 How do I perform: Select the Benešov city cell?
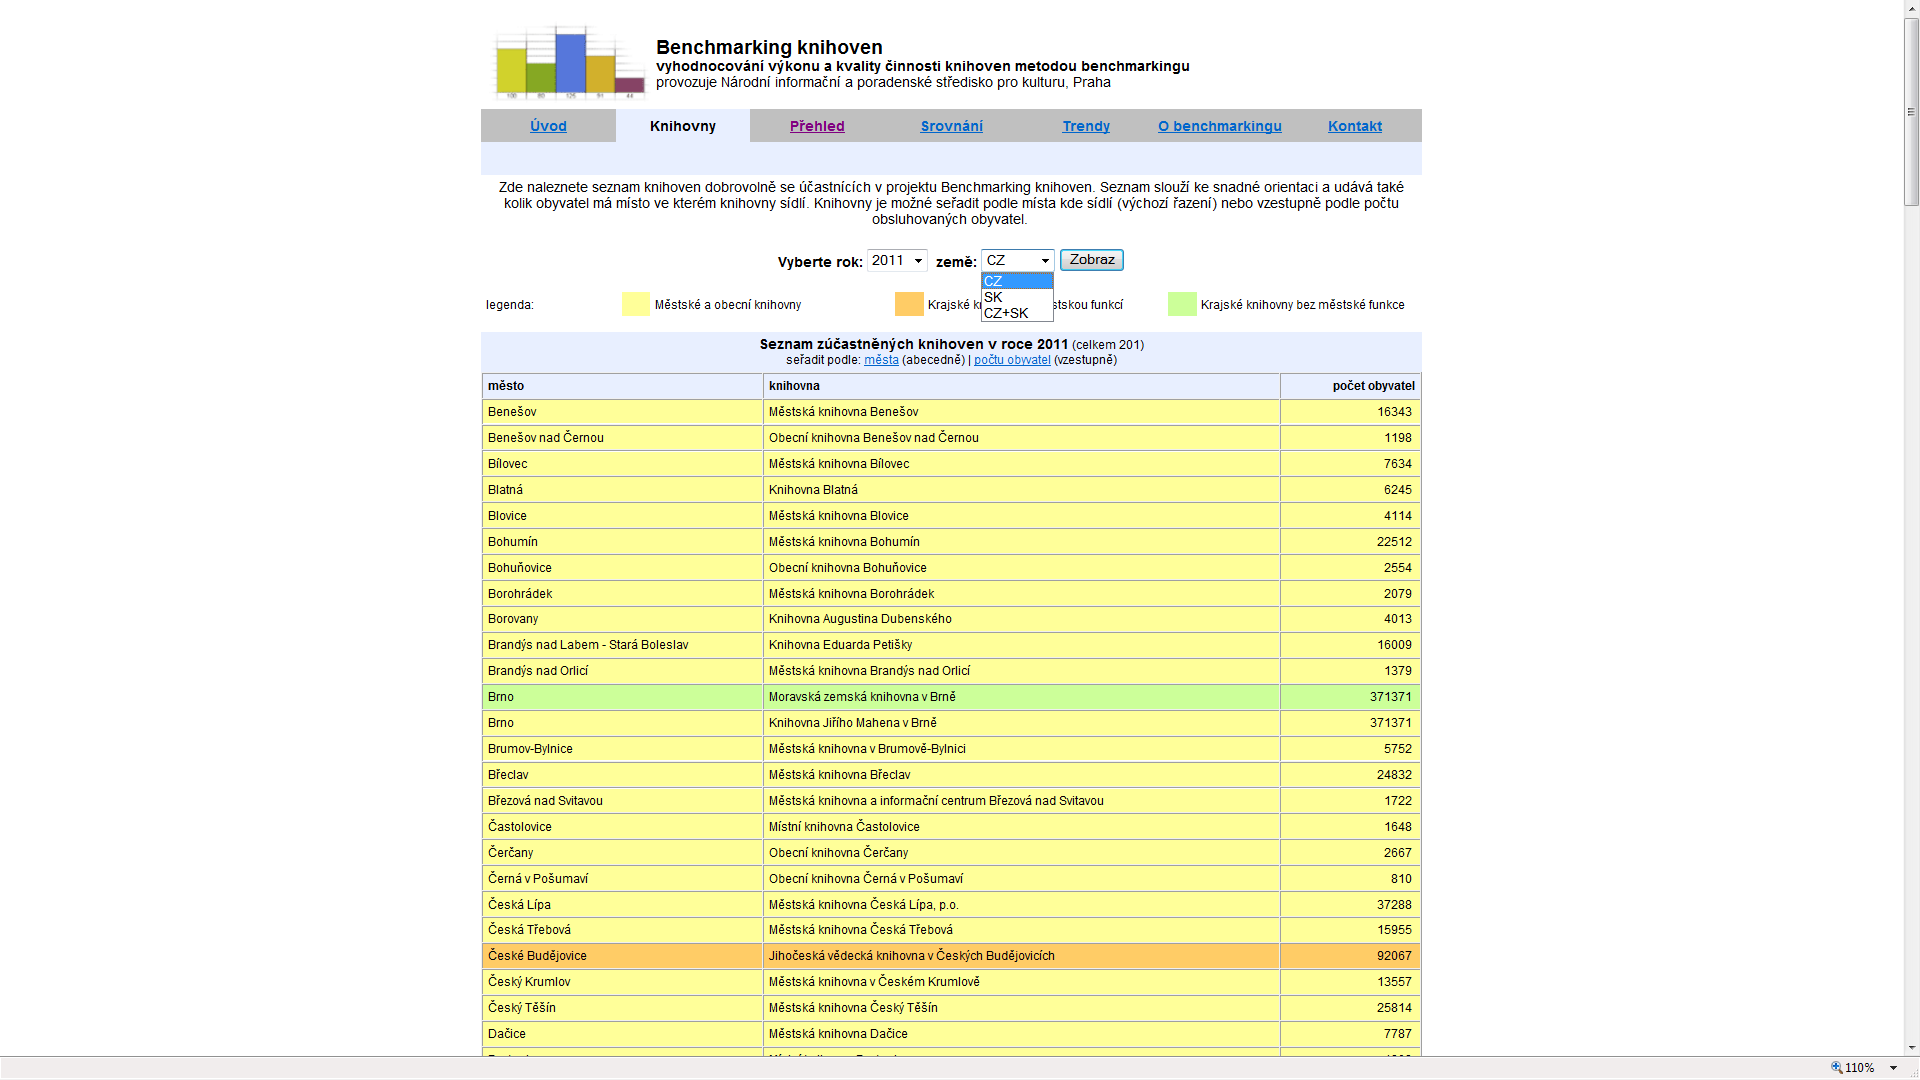[622, 412]
